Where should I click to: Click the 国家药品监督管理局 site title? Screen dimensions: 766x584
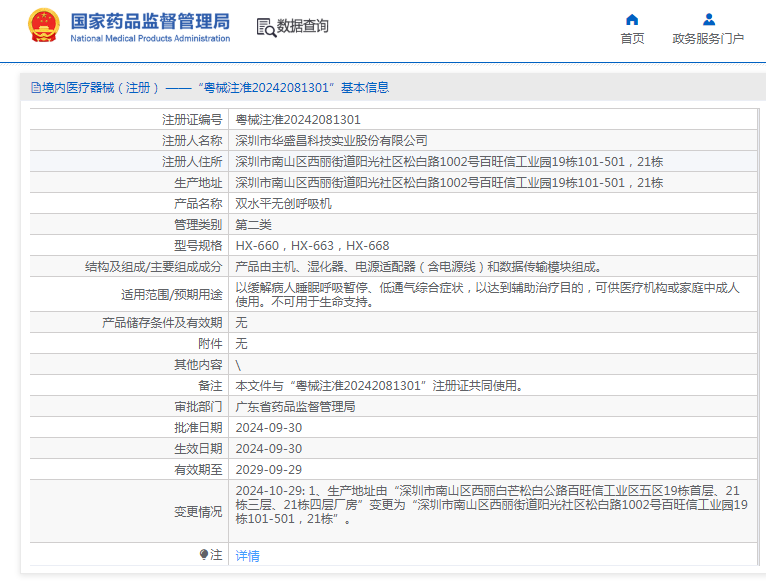pos(150,21)
